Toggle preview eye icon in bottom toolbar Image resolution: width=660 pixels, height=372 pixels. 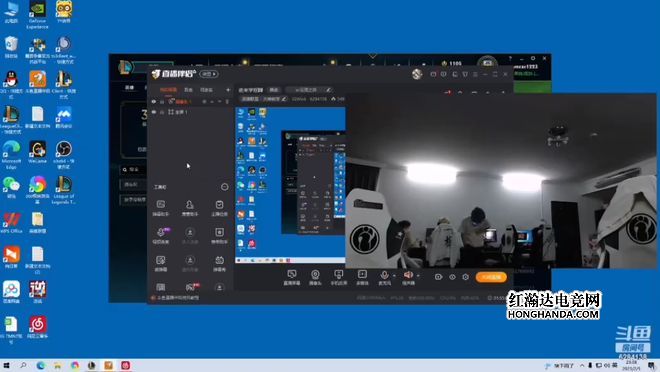[x=452, y=277]
